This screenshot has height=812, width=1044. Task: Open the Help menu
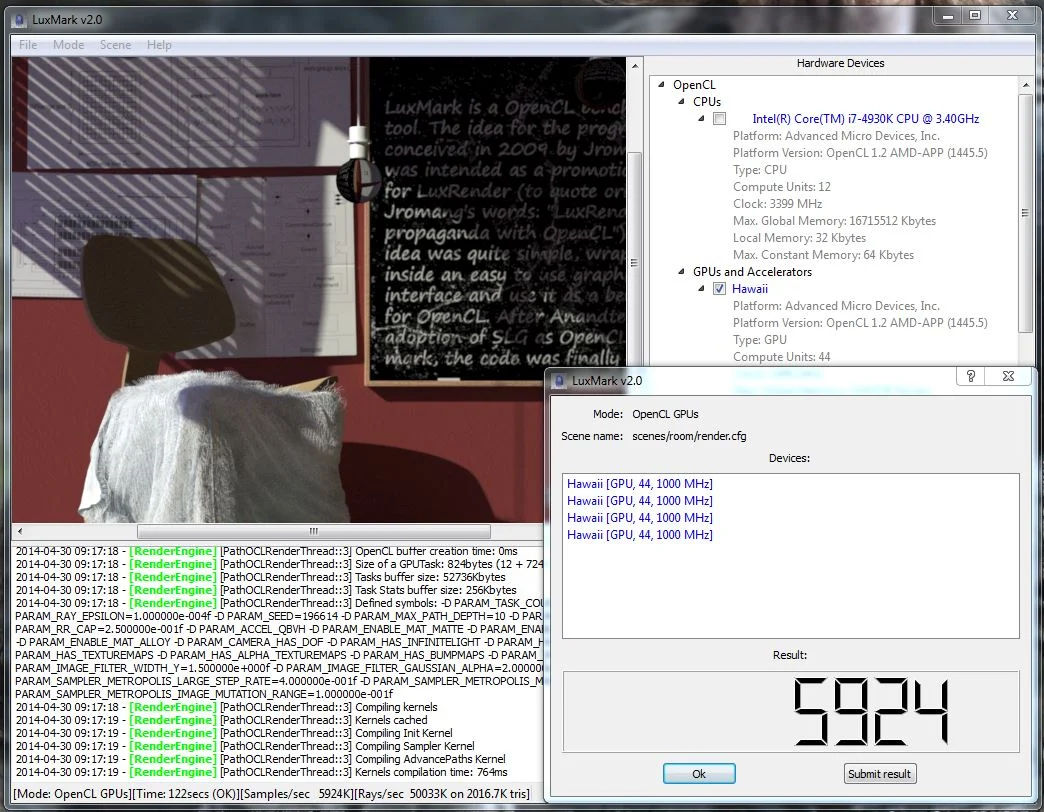click(159, 45)
